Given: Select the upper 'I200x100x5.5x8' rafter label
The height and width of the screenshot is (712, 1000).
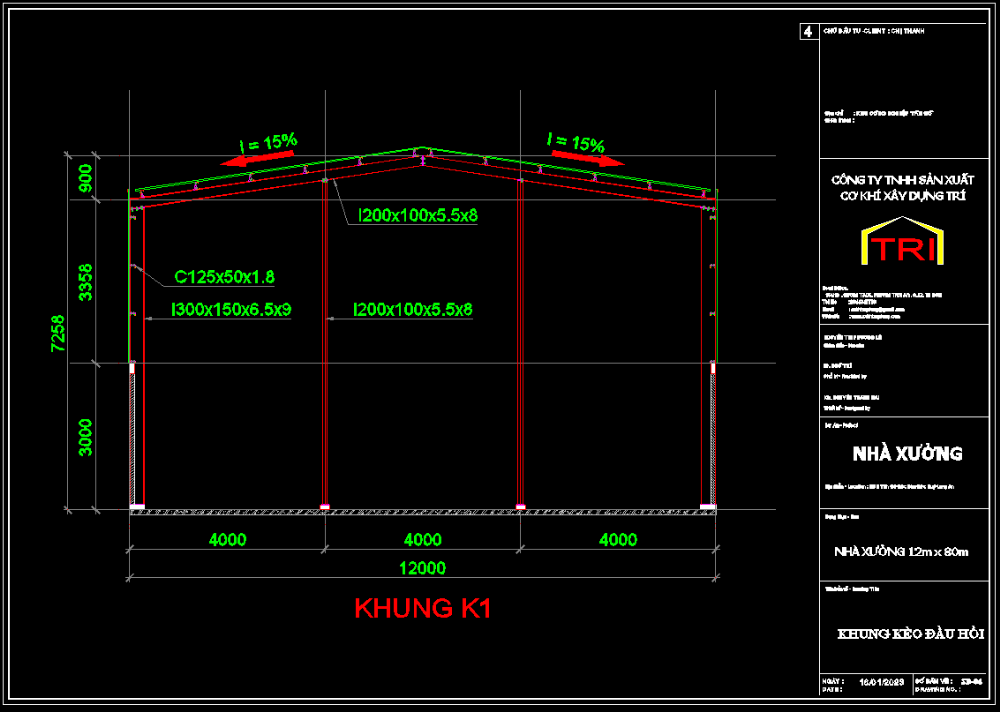Looking at the screenshot, I should 418,216.
